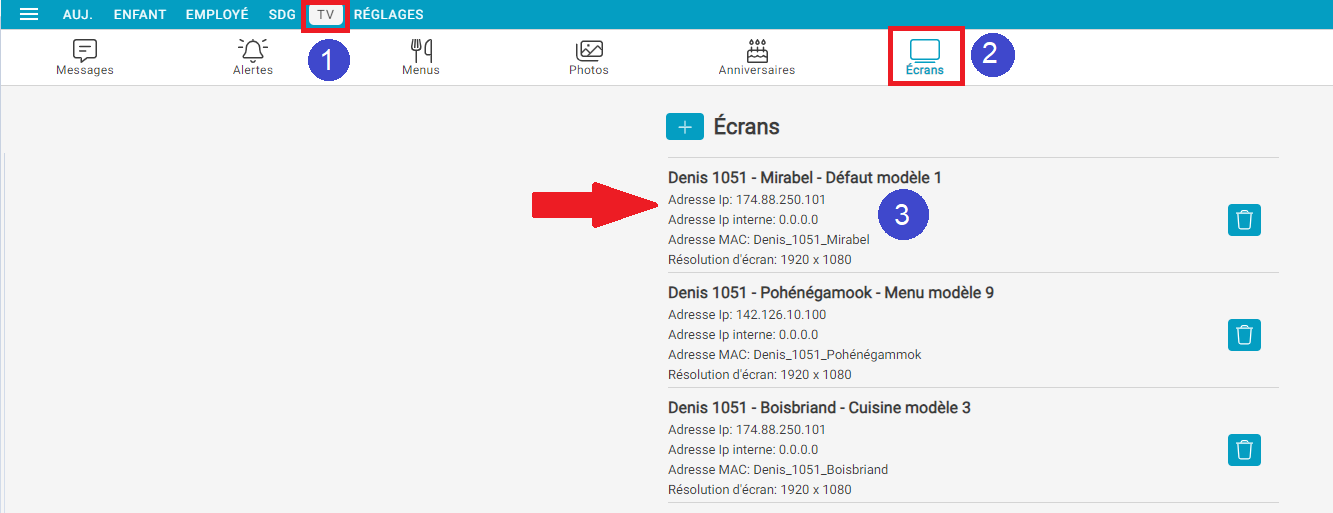1333x513 pixels.
Task: Open the RÉGLAGES menu item
Action: coord(389,15)
